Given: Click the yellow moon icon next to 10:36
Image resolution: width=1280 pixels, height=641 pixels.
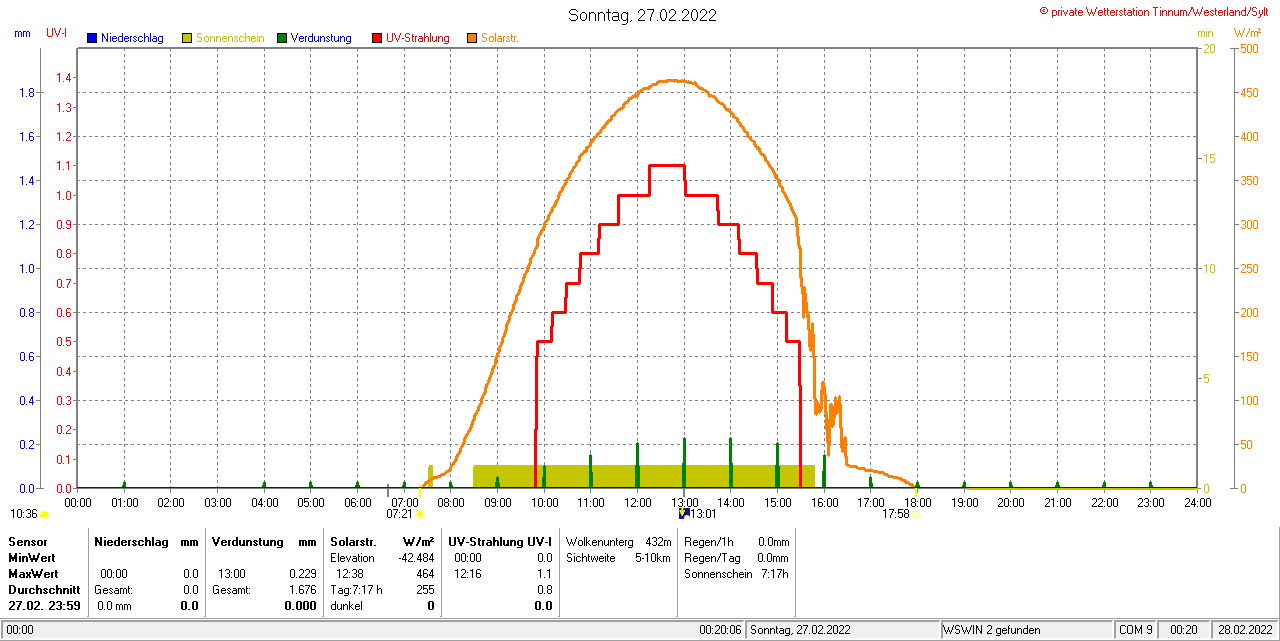Looking at the screenshot, I should [44, 514].
